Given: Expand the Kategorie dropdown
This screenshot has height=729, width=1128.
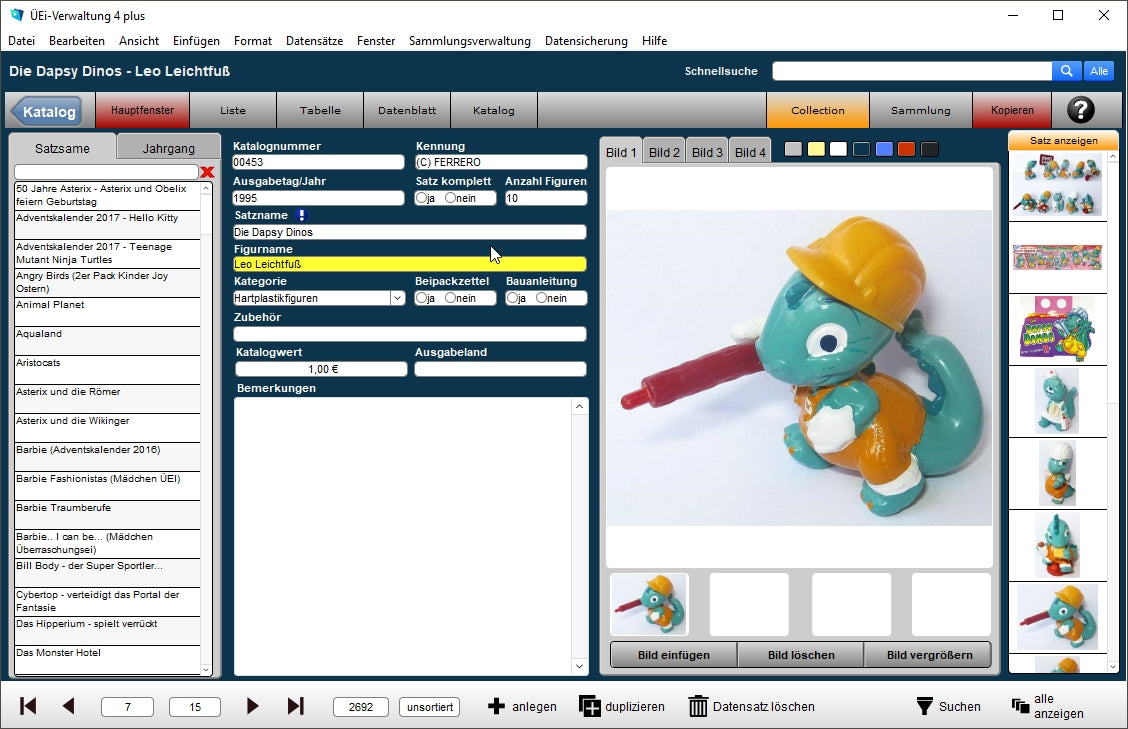Looking at the screenshot, I should [397, 298].
